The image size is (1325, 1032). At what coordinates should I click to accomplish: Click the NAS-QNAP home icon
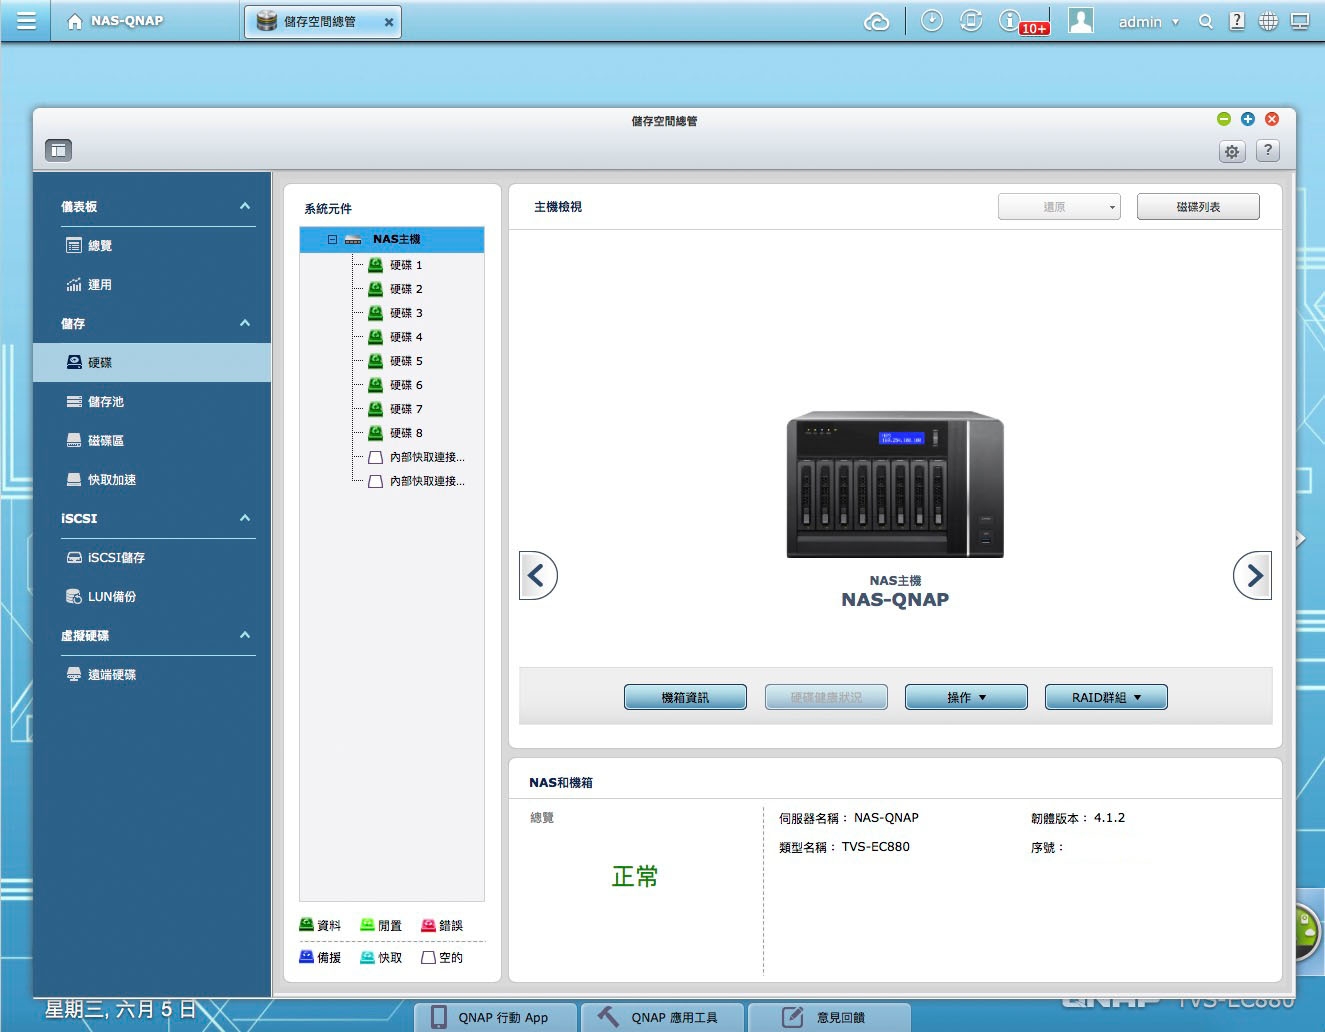coord(75,21)
